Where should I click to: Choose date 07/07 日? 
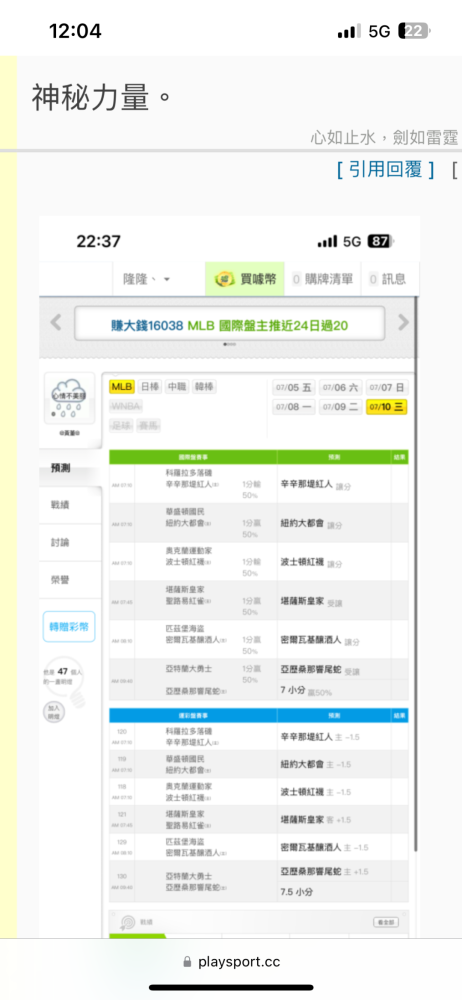coord(387,387)
